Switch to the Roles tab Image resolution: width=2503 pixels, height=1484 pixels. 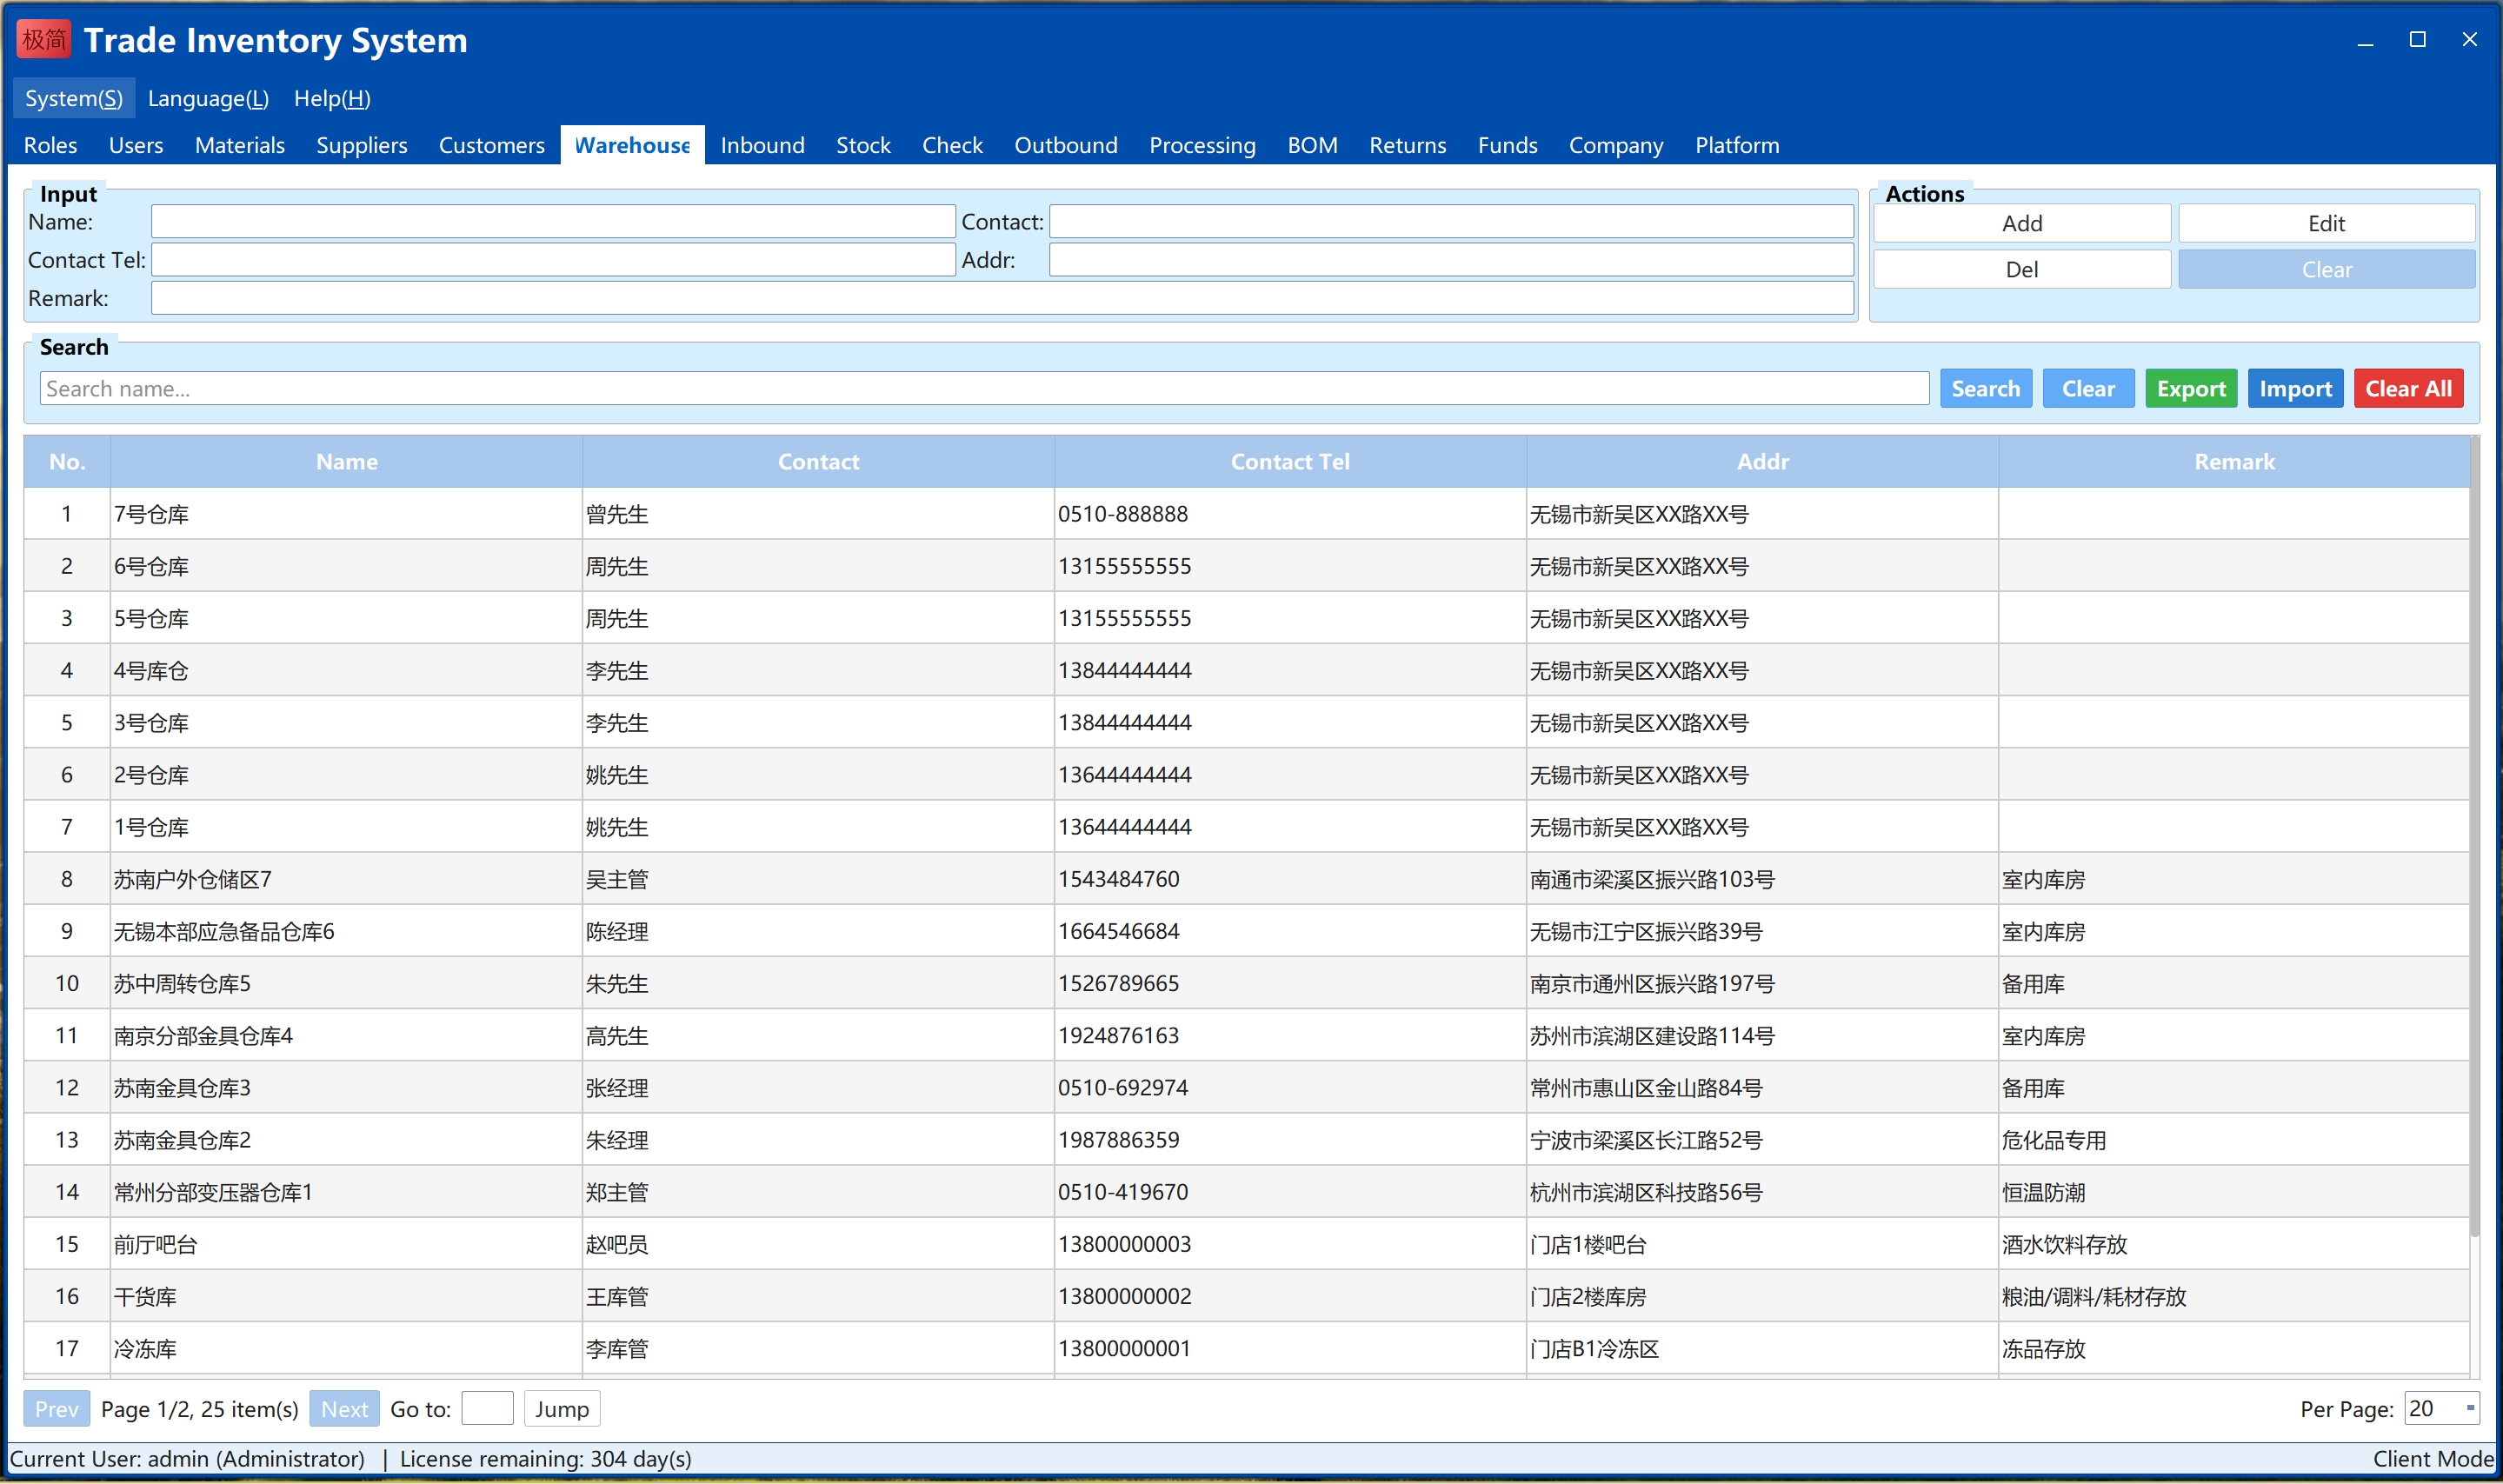[50, 145]
